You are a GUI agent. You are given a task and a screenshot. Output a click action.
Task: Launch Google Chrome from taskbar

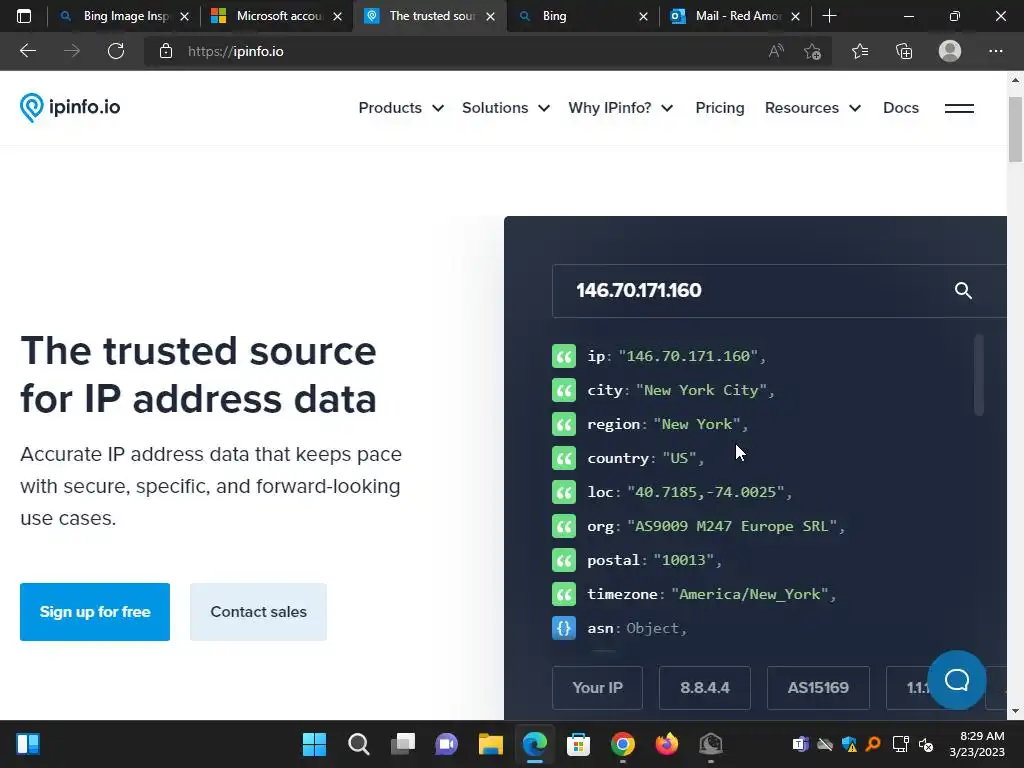[x=622, y=744]
